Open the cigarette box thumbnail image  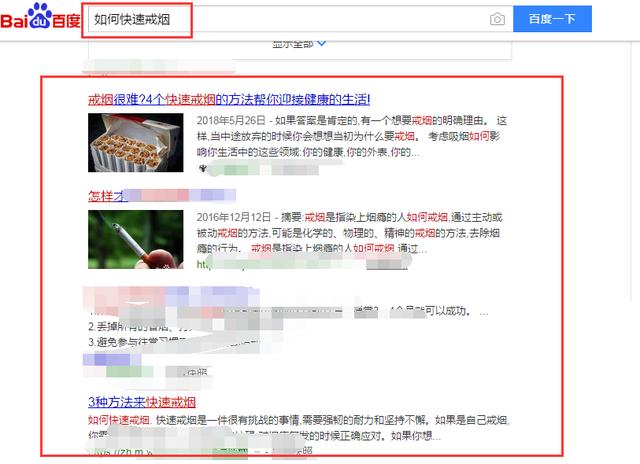point(136,143)
